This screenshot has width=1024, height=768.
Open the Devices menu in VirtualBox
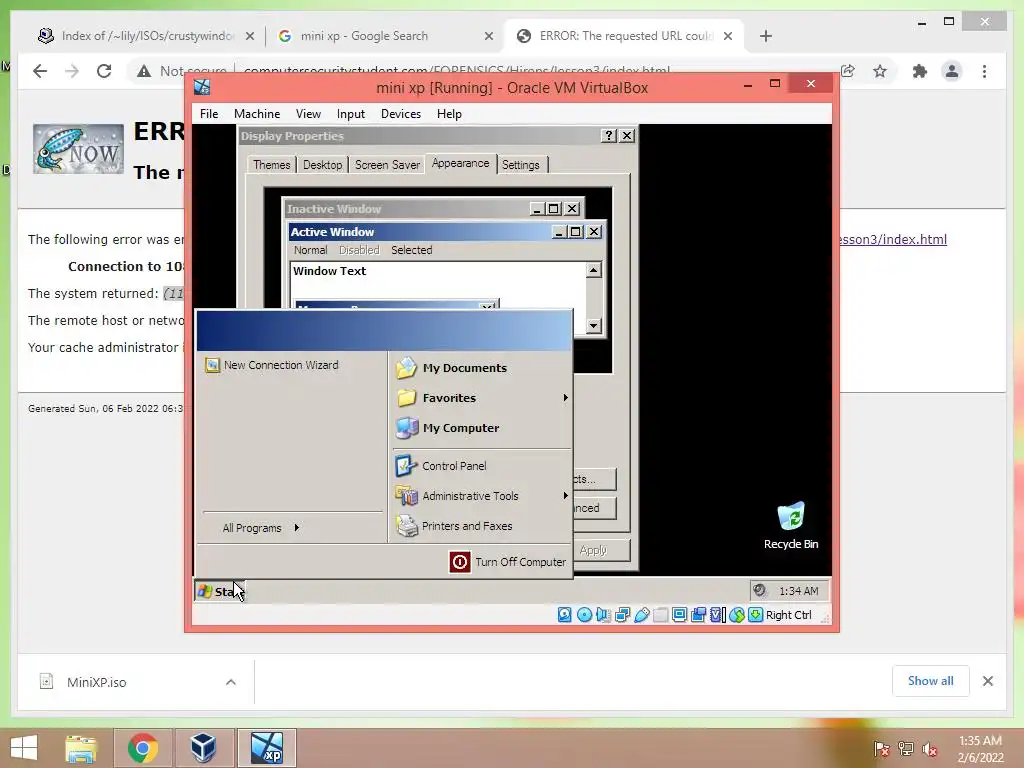[400, 114]
